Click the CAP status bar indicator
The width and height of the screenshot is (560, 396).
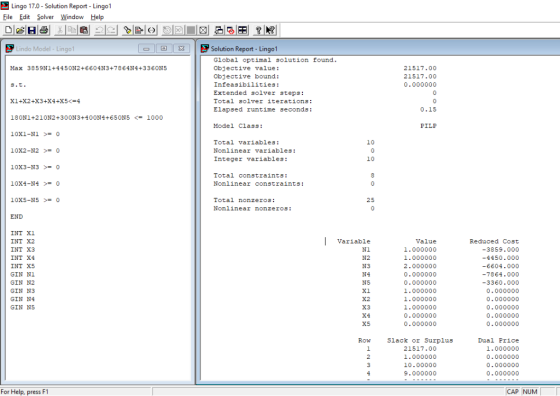click(512, 392)
